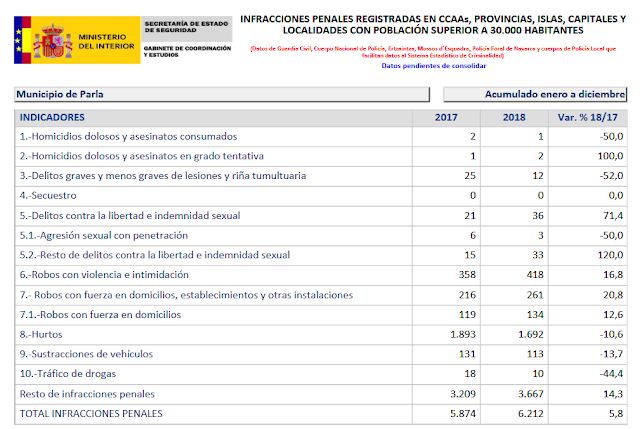Click the Gabinete de Coordinación y Estudios text

point(187,51)
